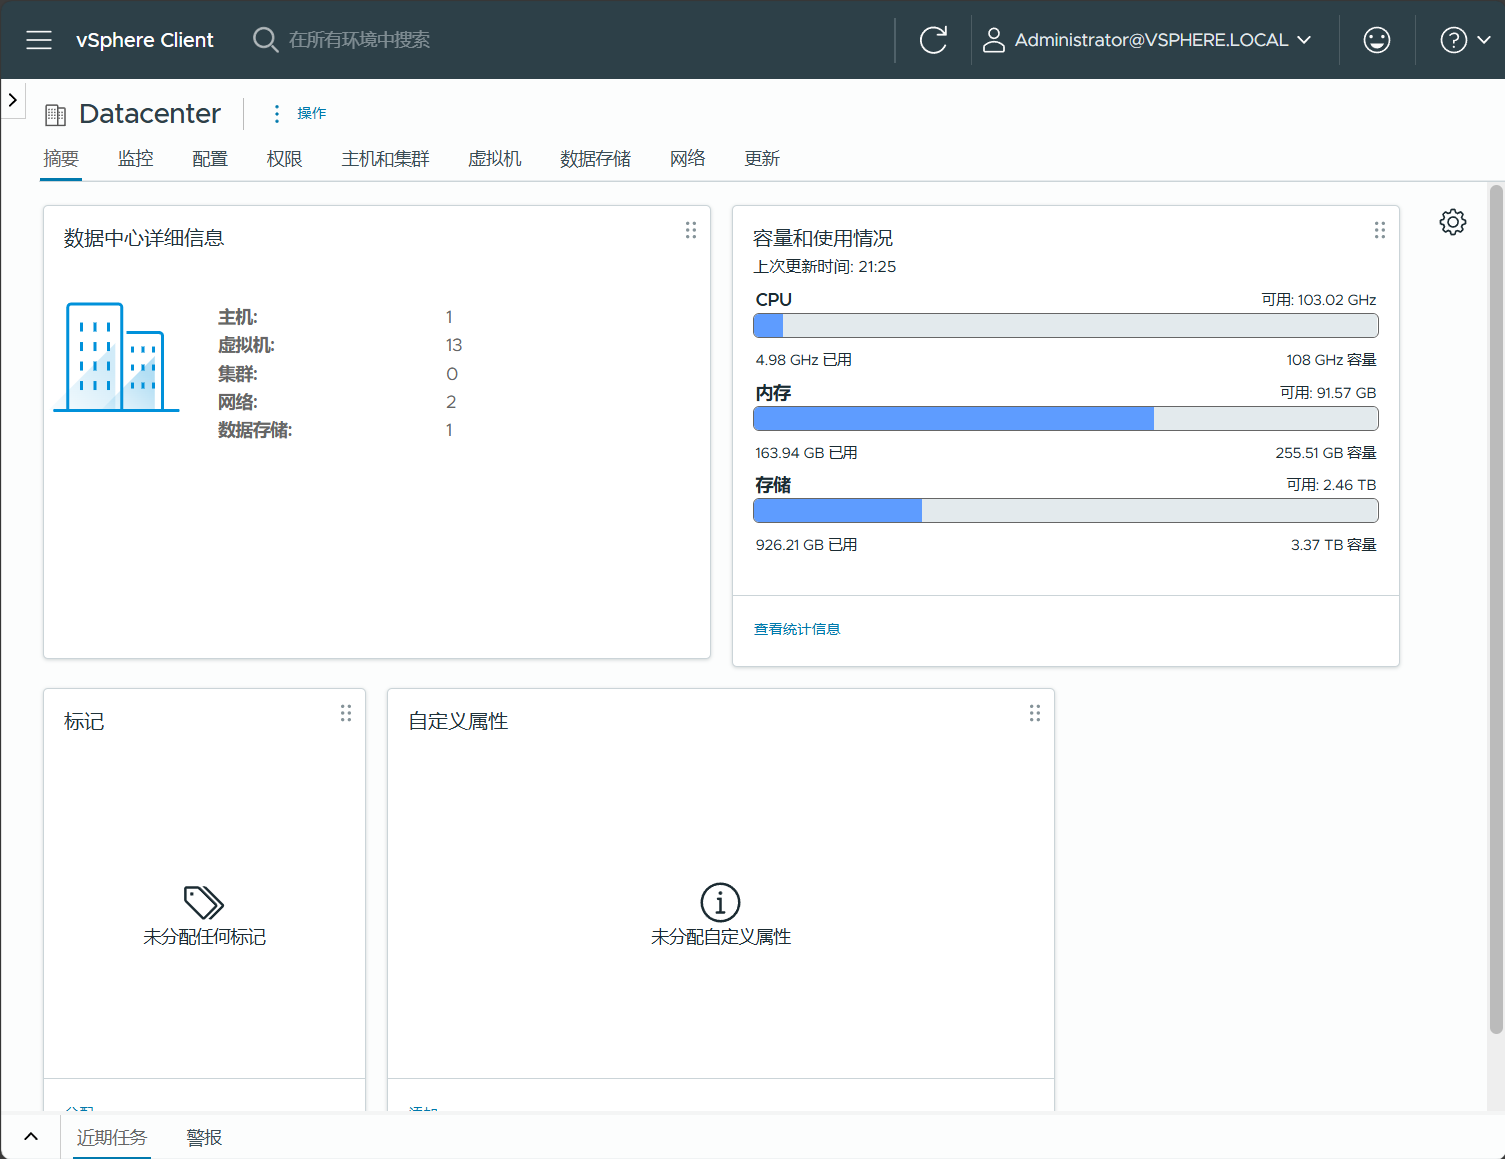1505x1159 pixels.
Task: Click the 虚拟机 count value 13
Action: coord(454,345)
